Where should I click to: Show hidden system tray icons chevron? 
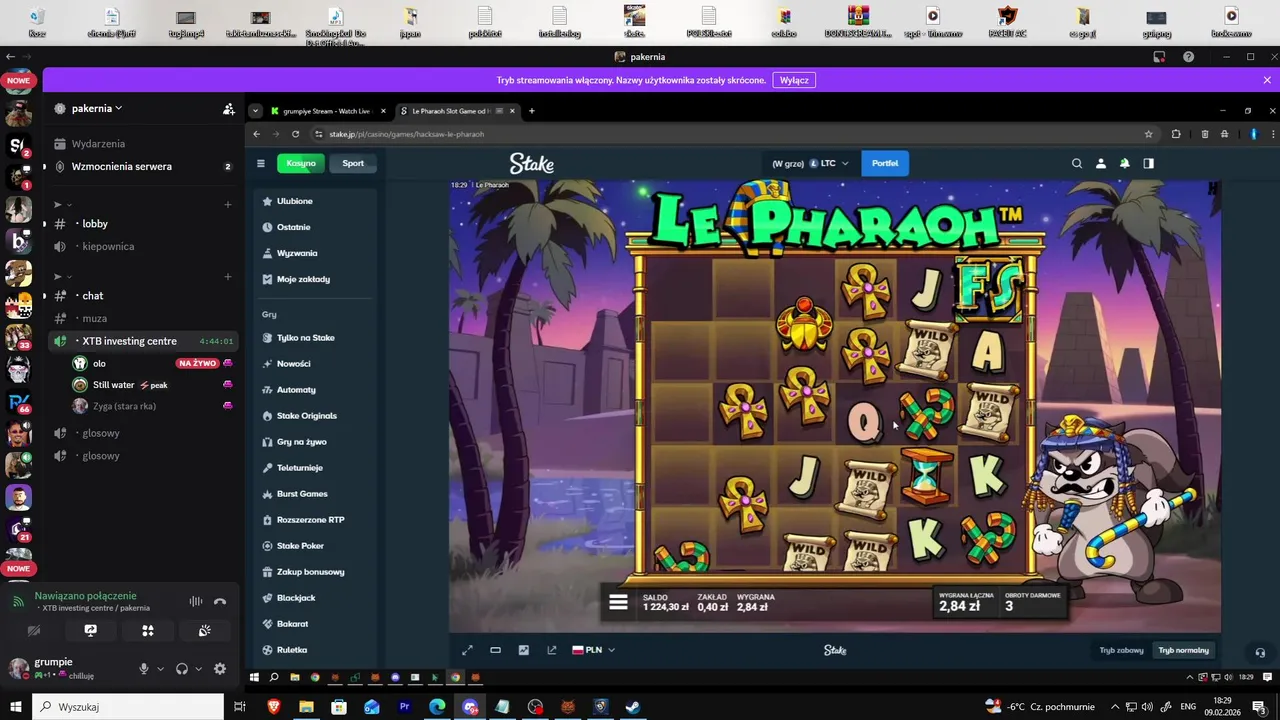pyautogui.click(x=1115, y=707)
